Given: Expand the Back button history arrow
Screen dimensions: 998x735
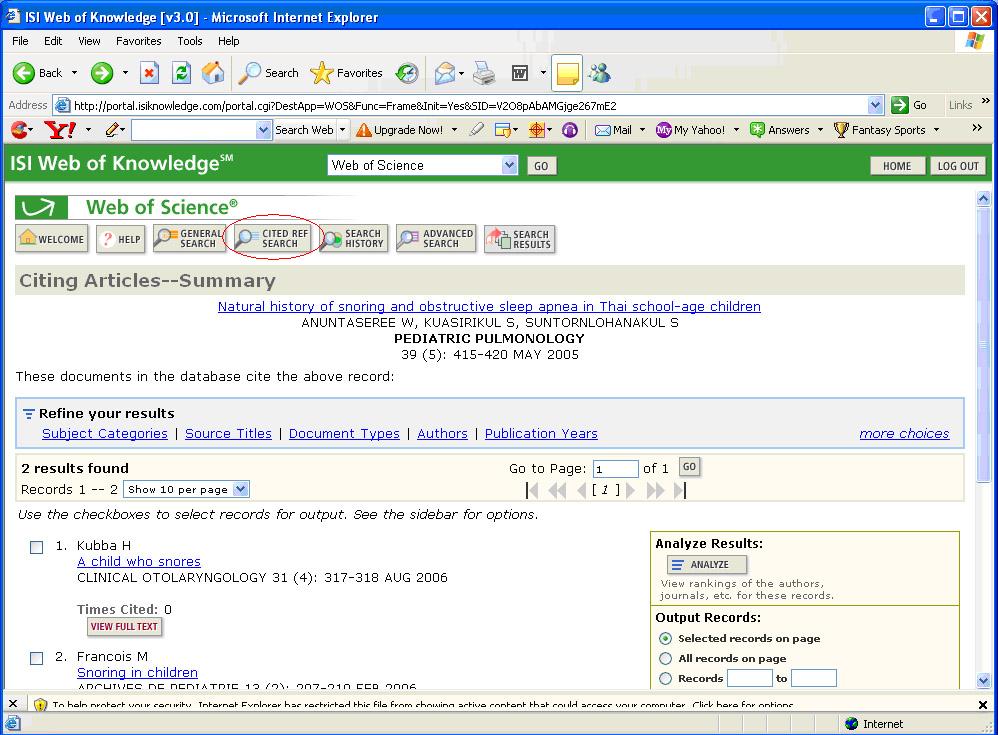Looking at the screenshot, I should (74, 73).
